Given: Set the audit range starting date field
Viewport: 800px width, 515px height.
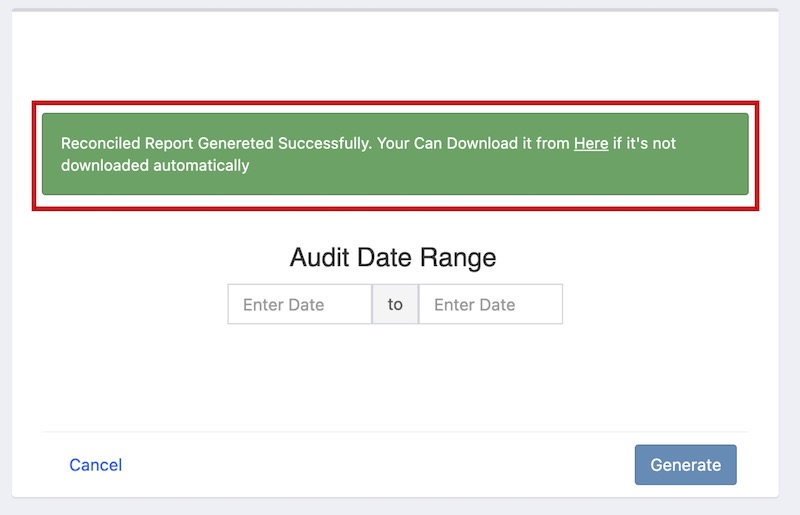Looking at the screenshot, I should coord(299,305).
